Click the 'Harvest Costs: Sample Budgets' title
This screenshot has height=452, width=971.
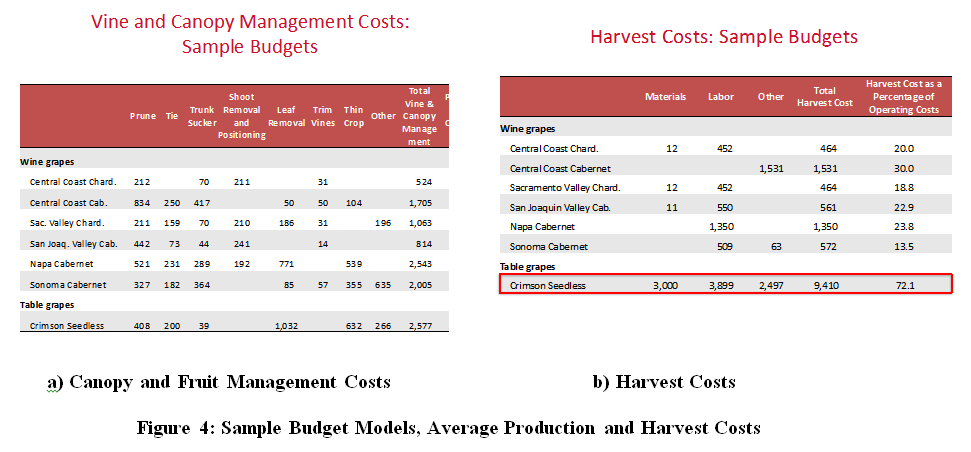pos(724,37)
